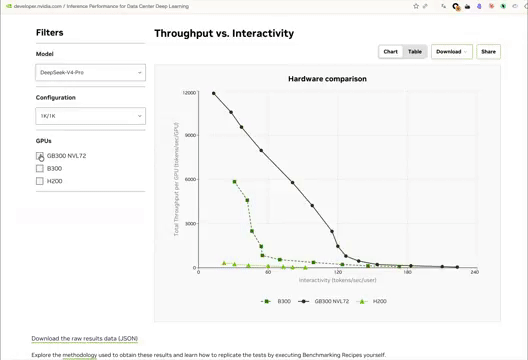The height and width of the screenshot is (360, 528).
Task: Open the Download dropdown menu
Action: (x=452, y=52)
